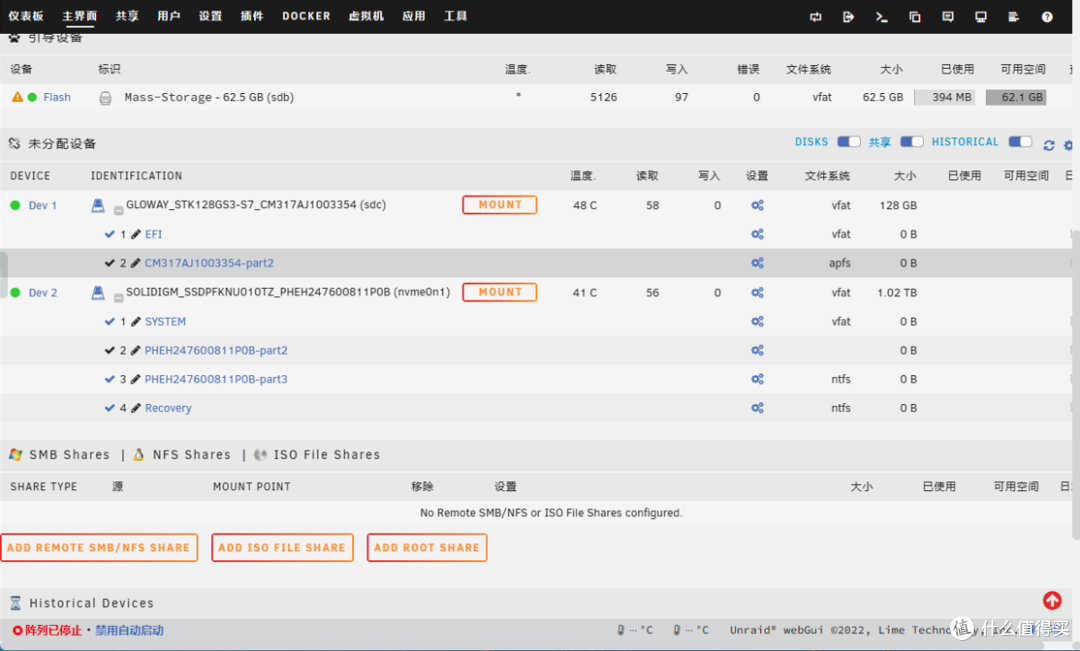Viewport: 1080px width, 651px height.
Task: Toggle checkmark for SYSTEM partition
Action: click(110, 322)
